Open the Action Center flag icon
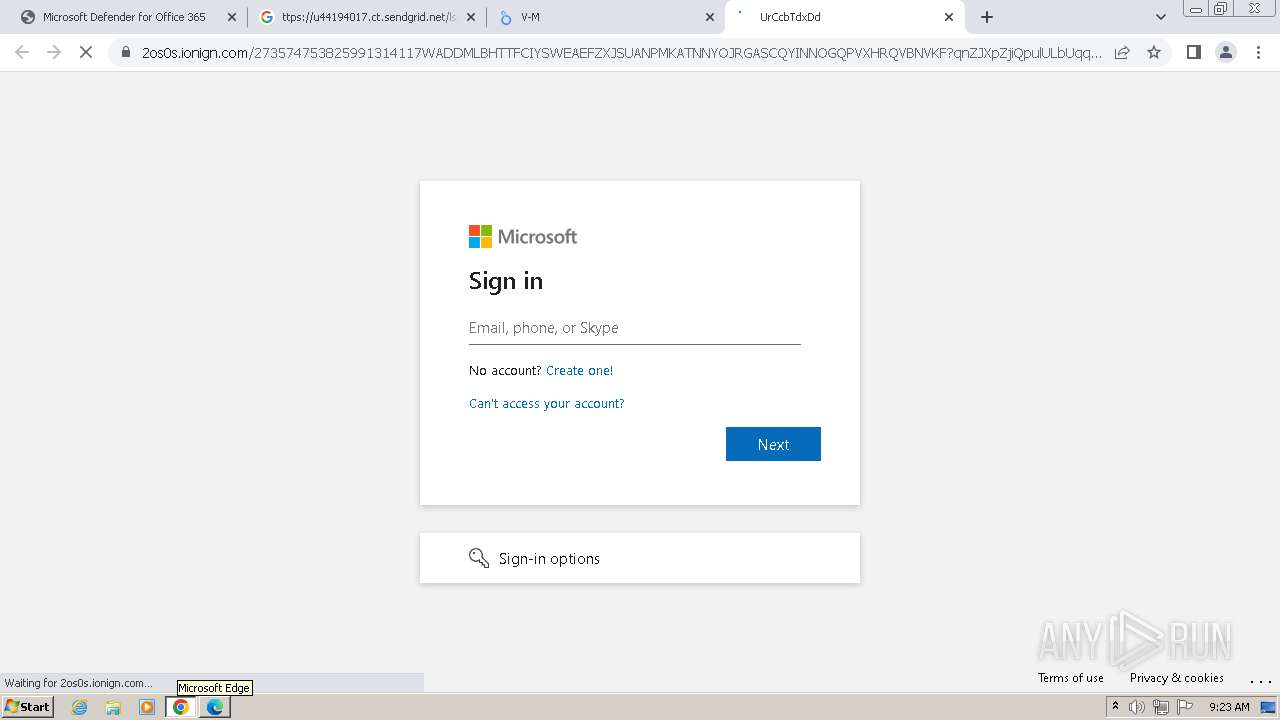 pos(1185,707)
